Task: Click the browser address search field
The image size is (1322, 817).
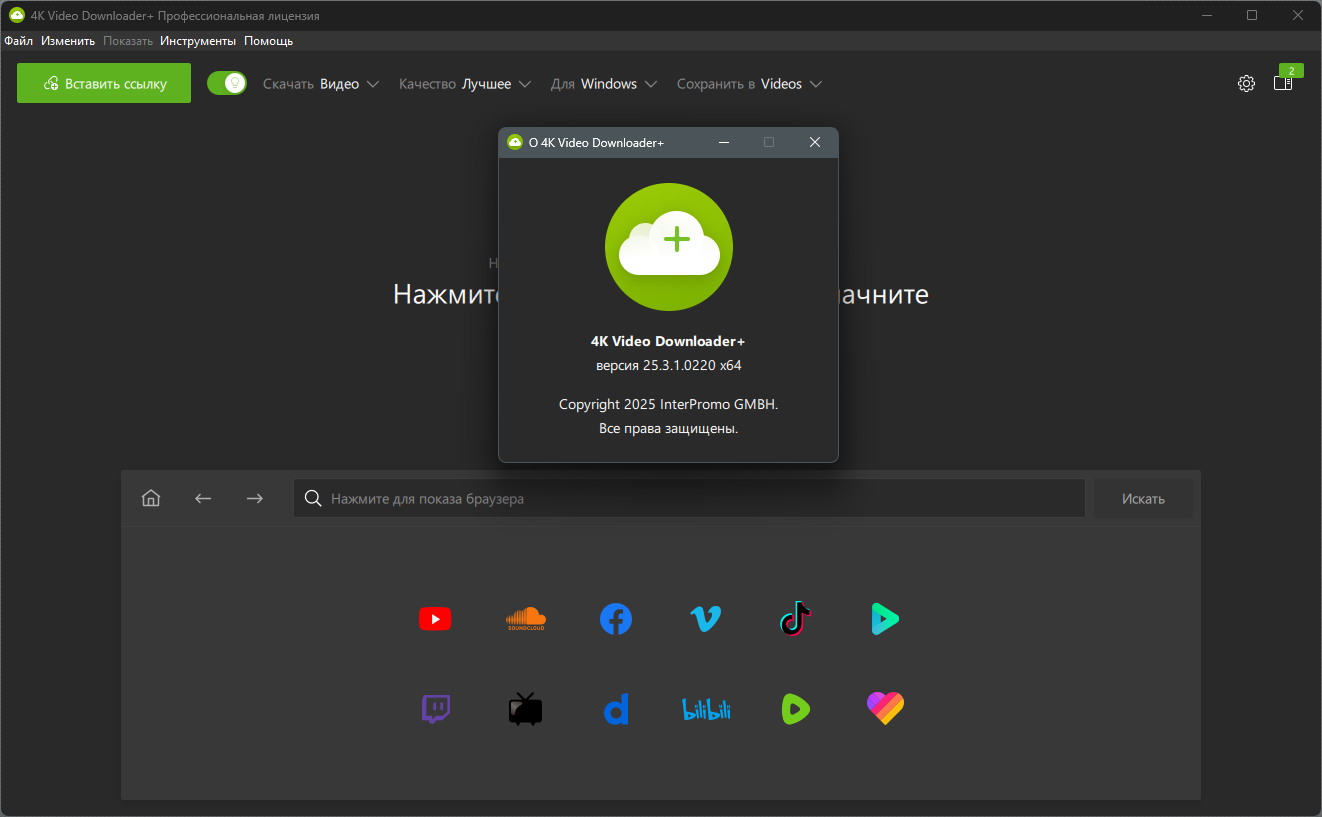Action: pos(689,498)
